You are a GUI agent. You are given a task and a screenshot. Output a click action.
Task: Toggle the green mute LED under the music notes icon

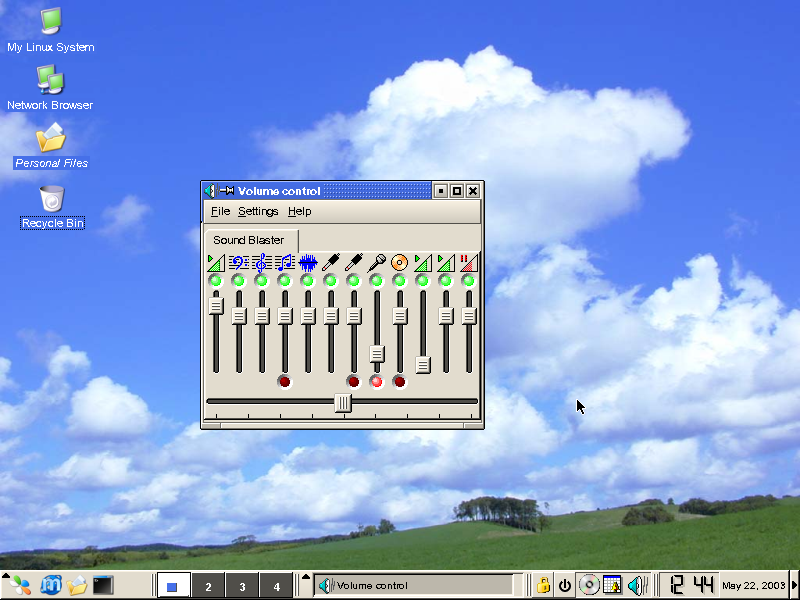285,281
